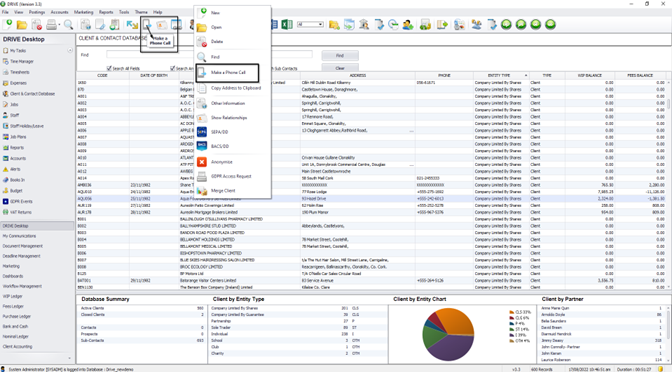Click the Find button beside search field
This screenshot has height=372, width=672.
[340, 56]
